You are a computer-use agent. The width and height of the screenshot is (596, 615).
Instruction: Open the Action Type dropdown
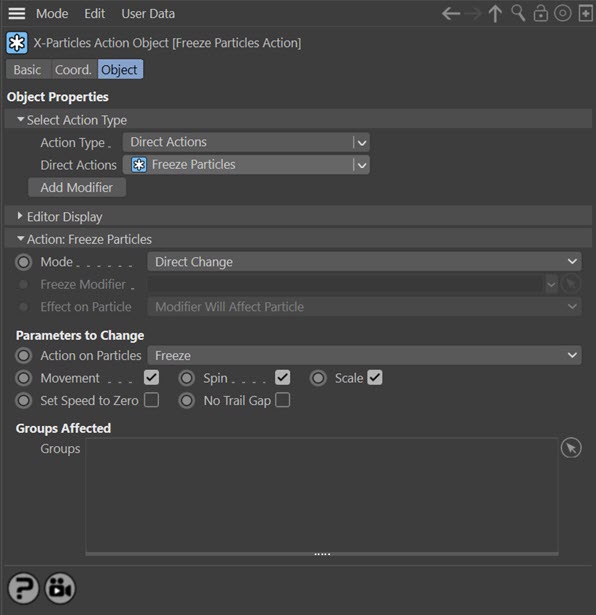pos(246,142)
